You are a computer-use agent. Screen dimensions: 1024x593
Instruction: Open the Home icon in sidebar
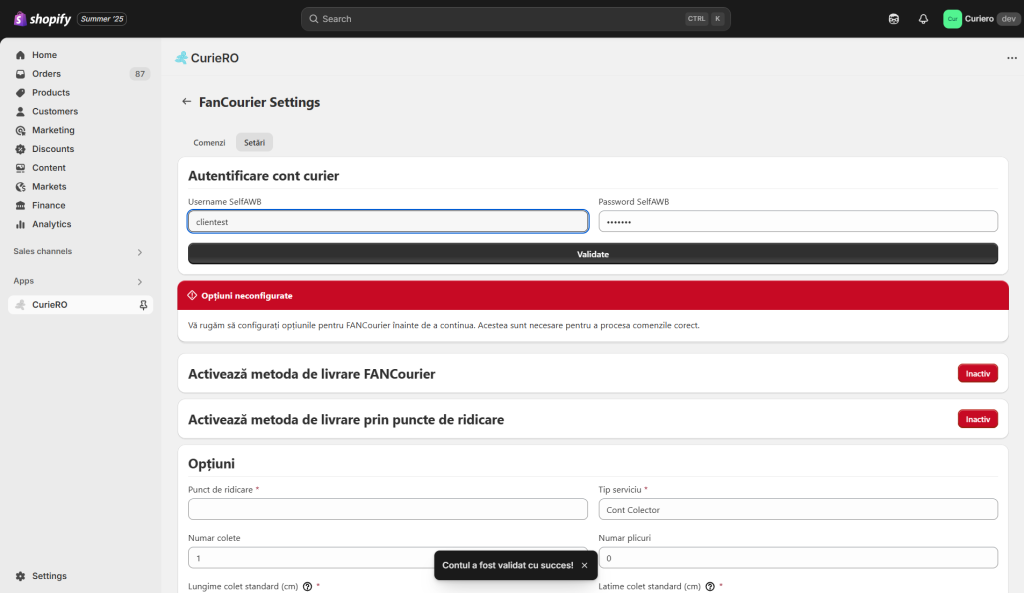pyautogui.click(x=20, y=56)
